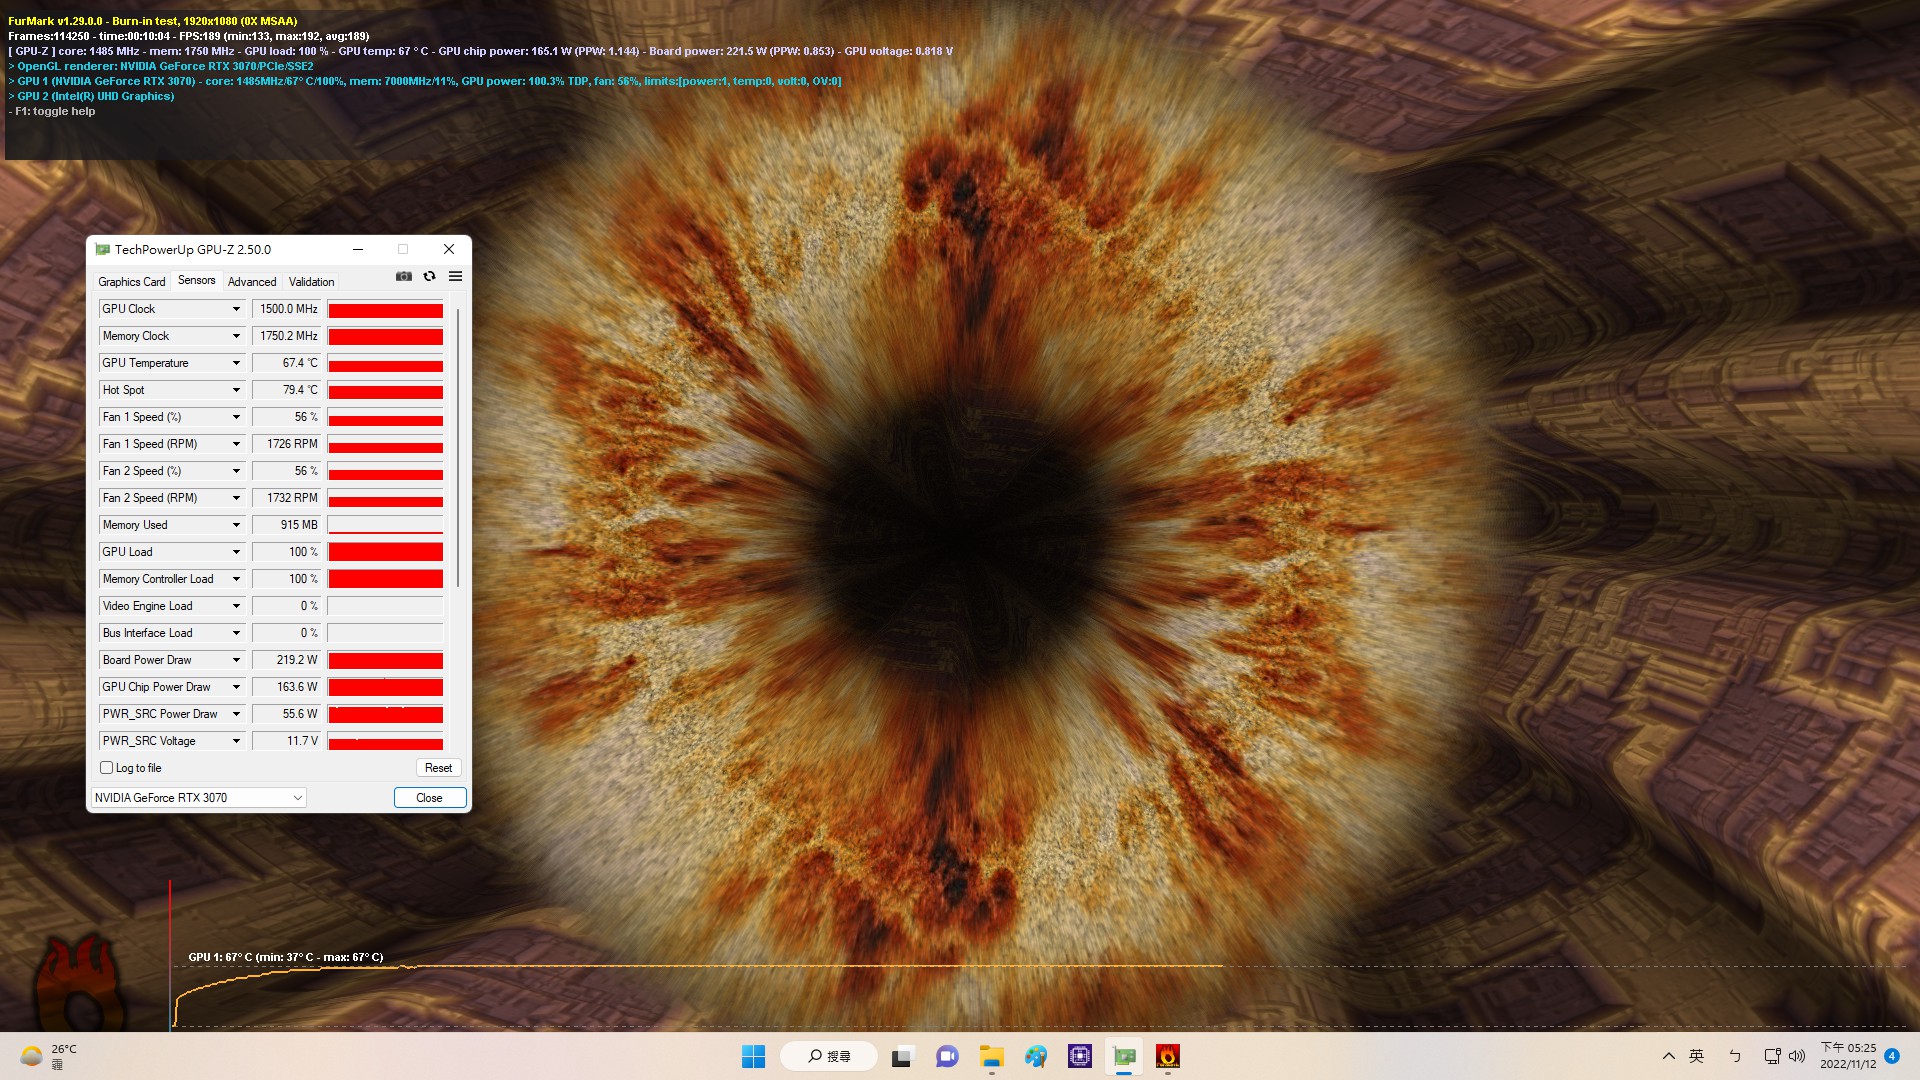Image resolution: width=1920 pixels, height=1080 pixels.
Task: Click the GPU Load red graph bar
Action: coord(385,552)
